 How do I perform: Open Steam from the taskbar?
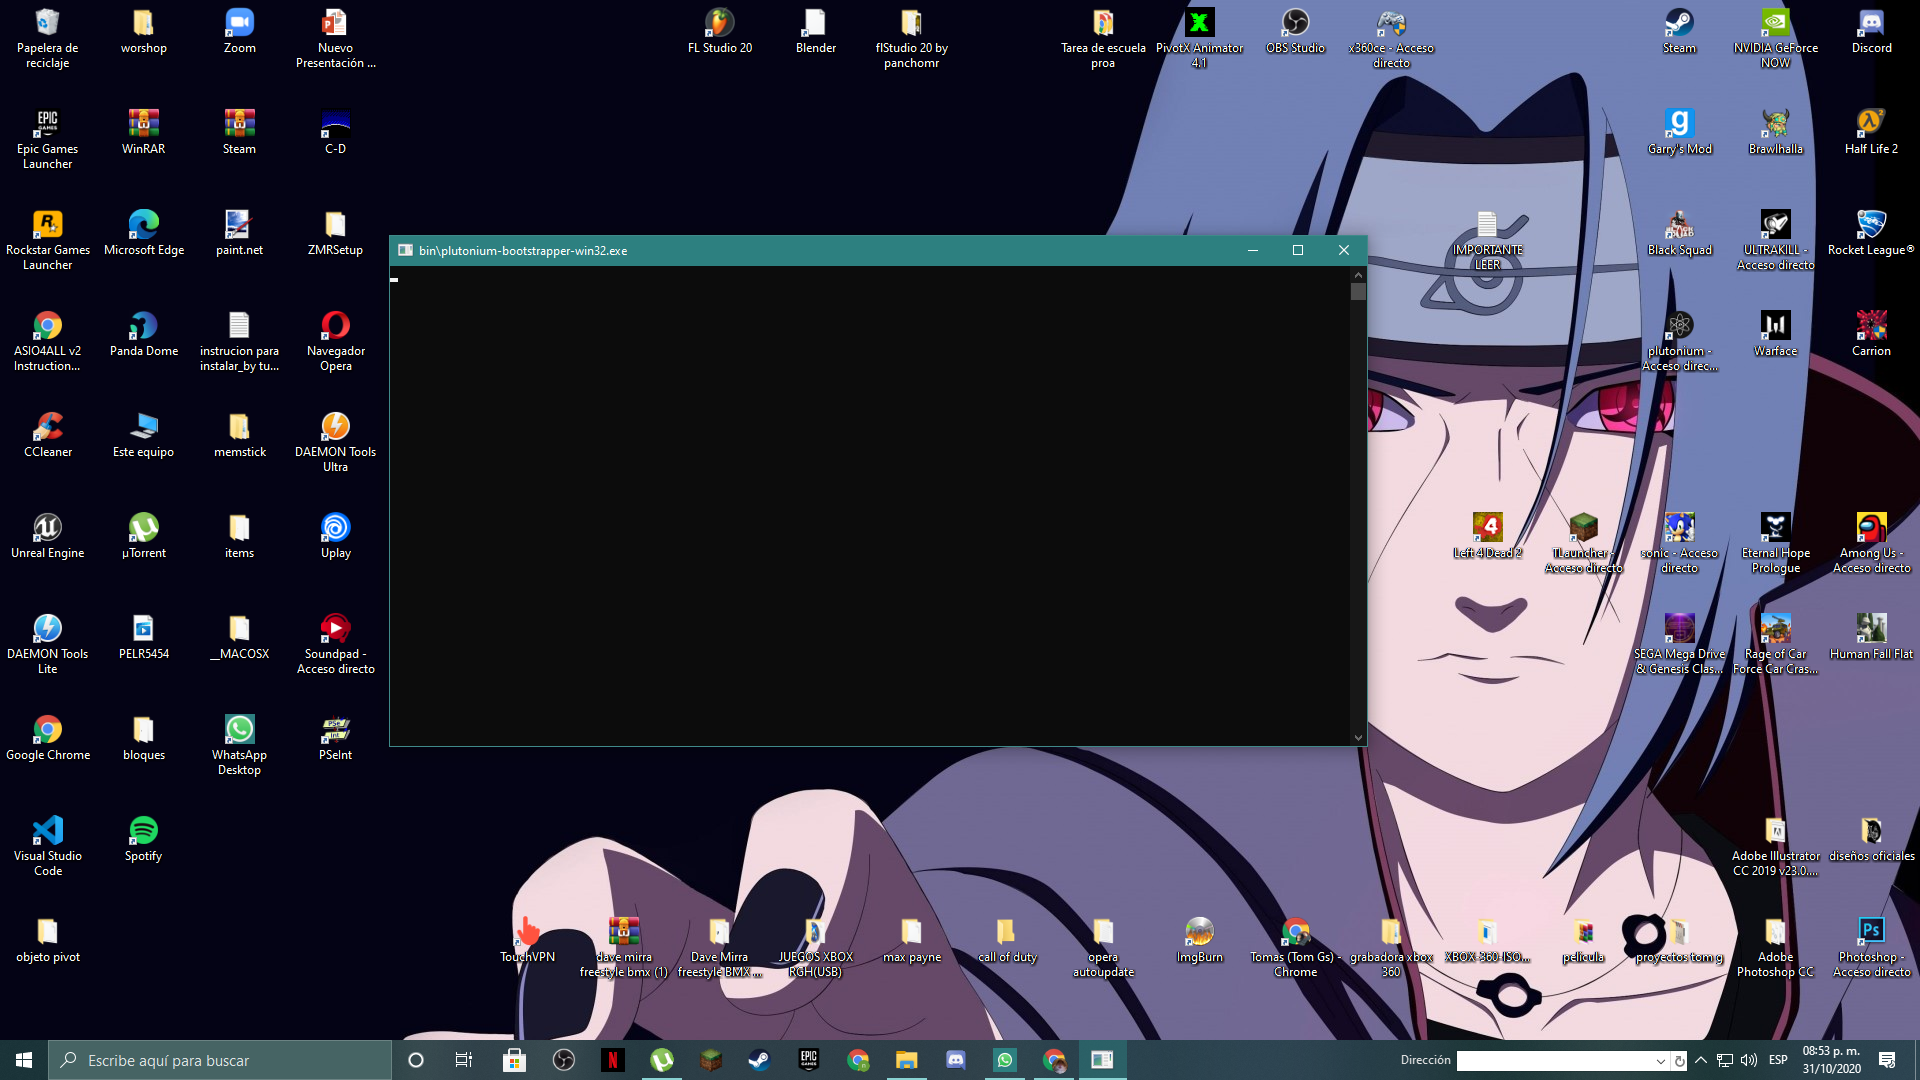(x=759, y=1060)
